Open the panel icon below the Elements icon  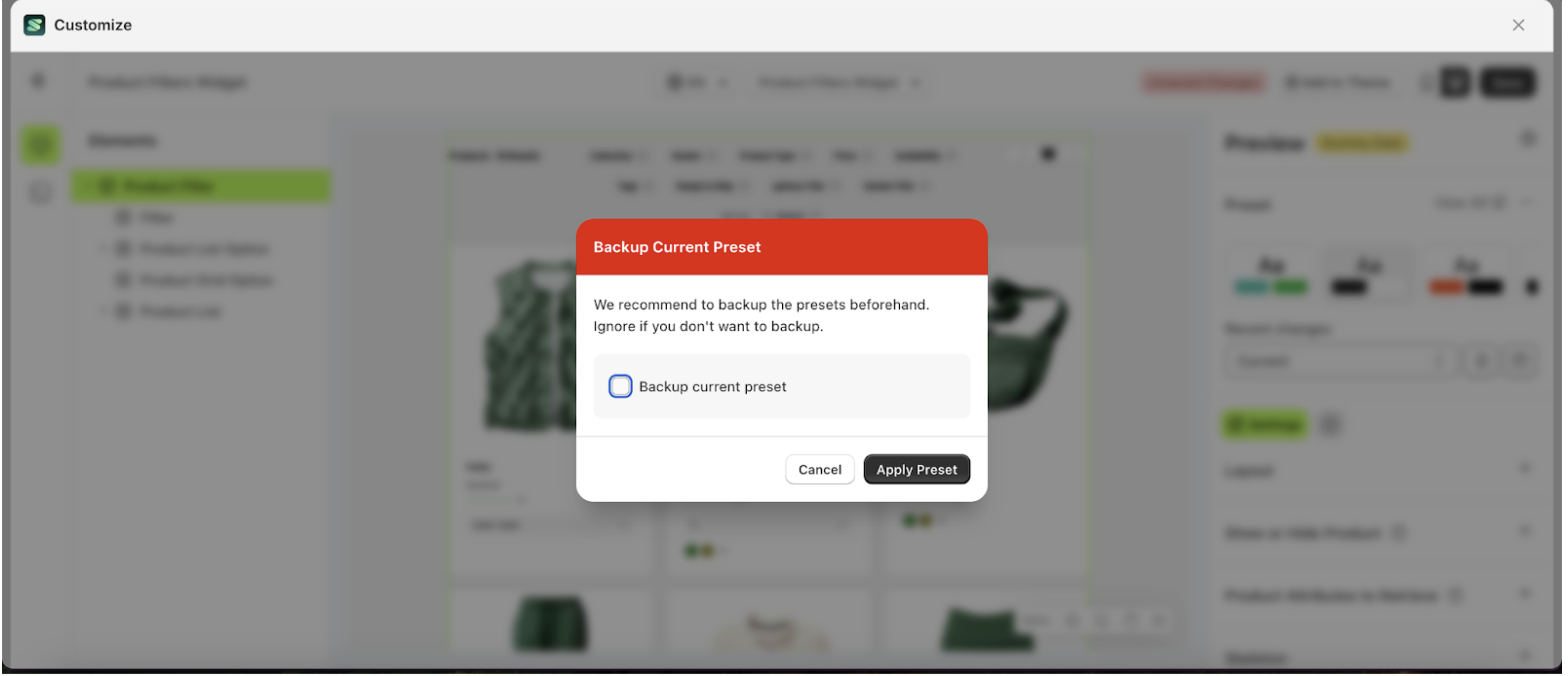[39, 192]
